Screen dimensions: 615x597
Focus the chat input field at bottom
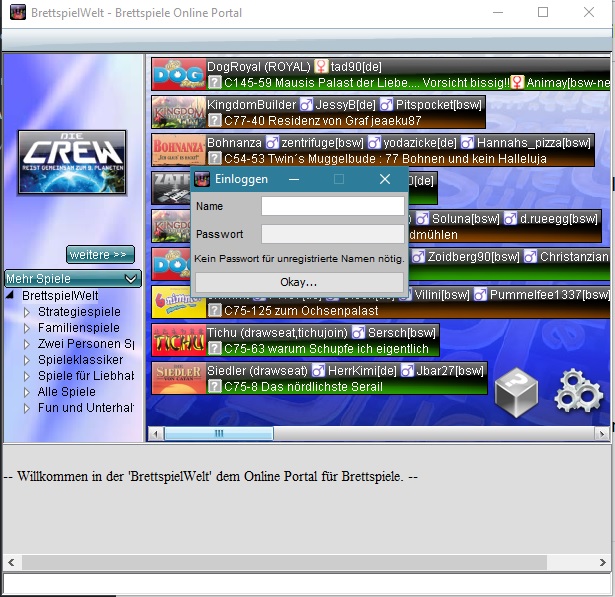tap(307, 583)
